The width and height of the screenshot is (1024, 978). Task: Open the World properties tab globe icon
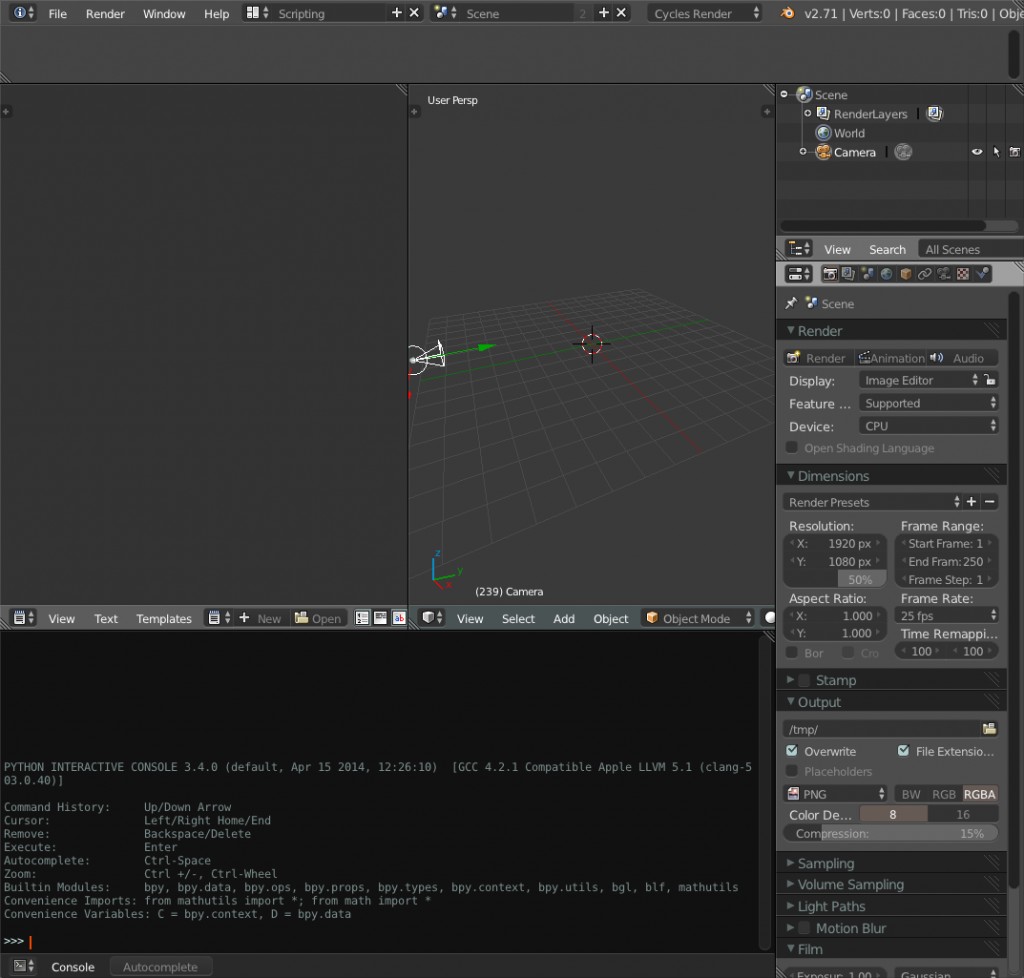[x=886, y=273]
